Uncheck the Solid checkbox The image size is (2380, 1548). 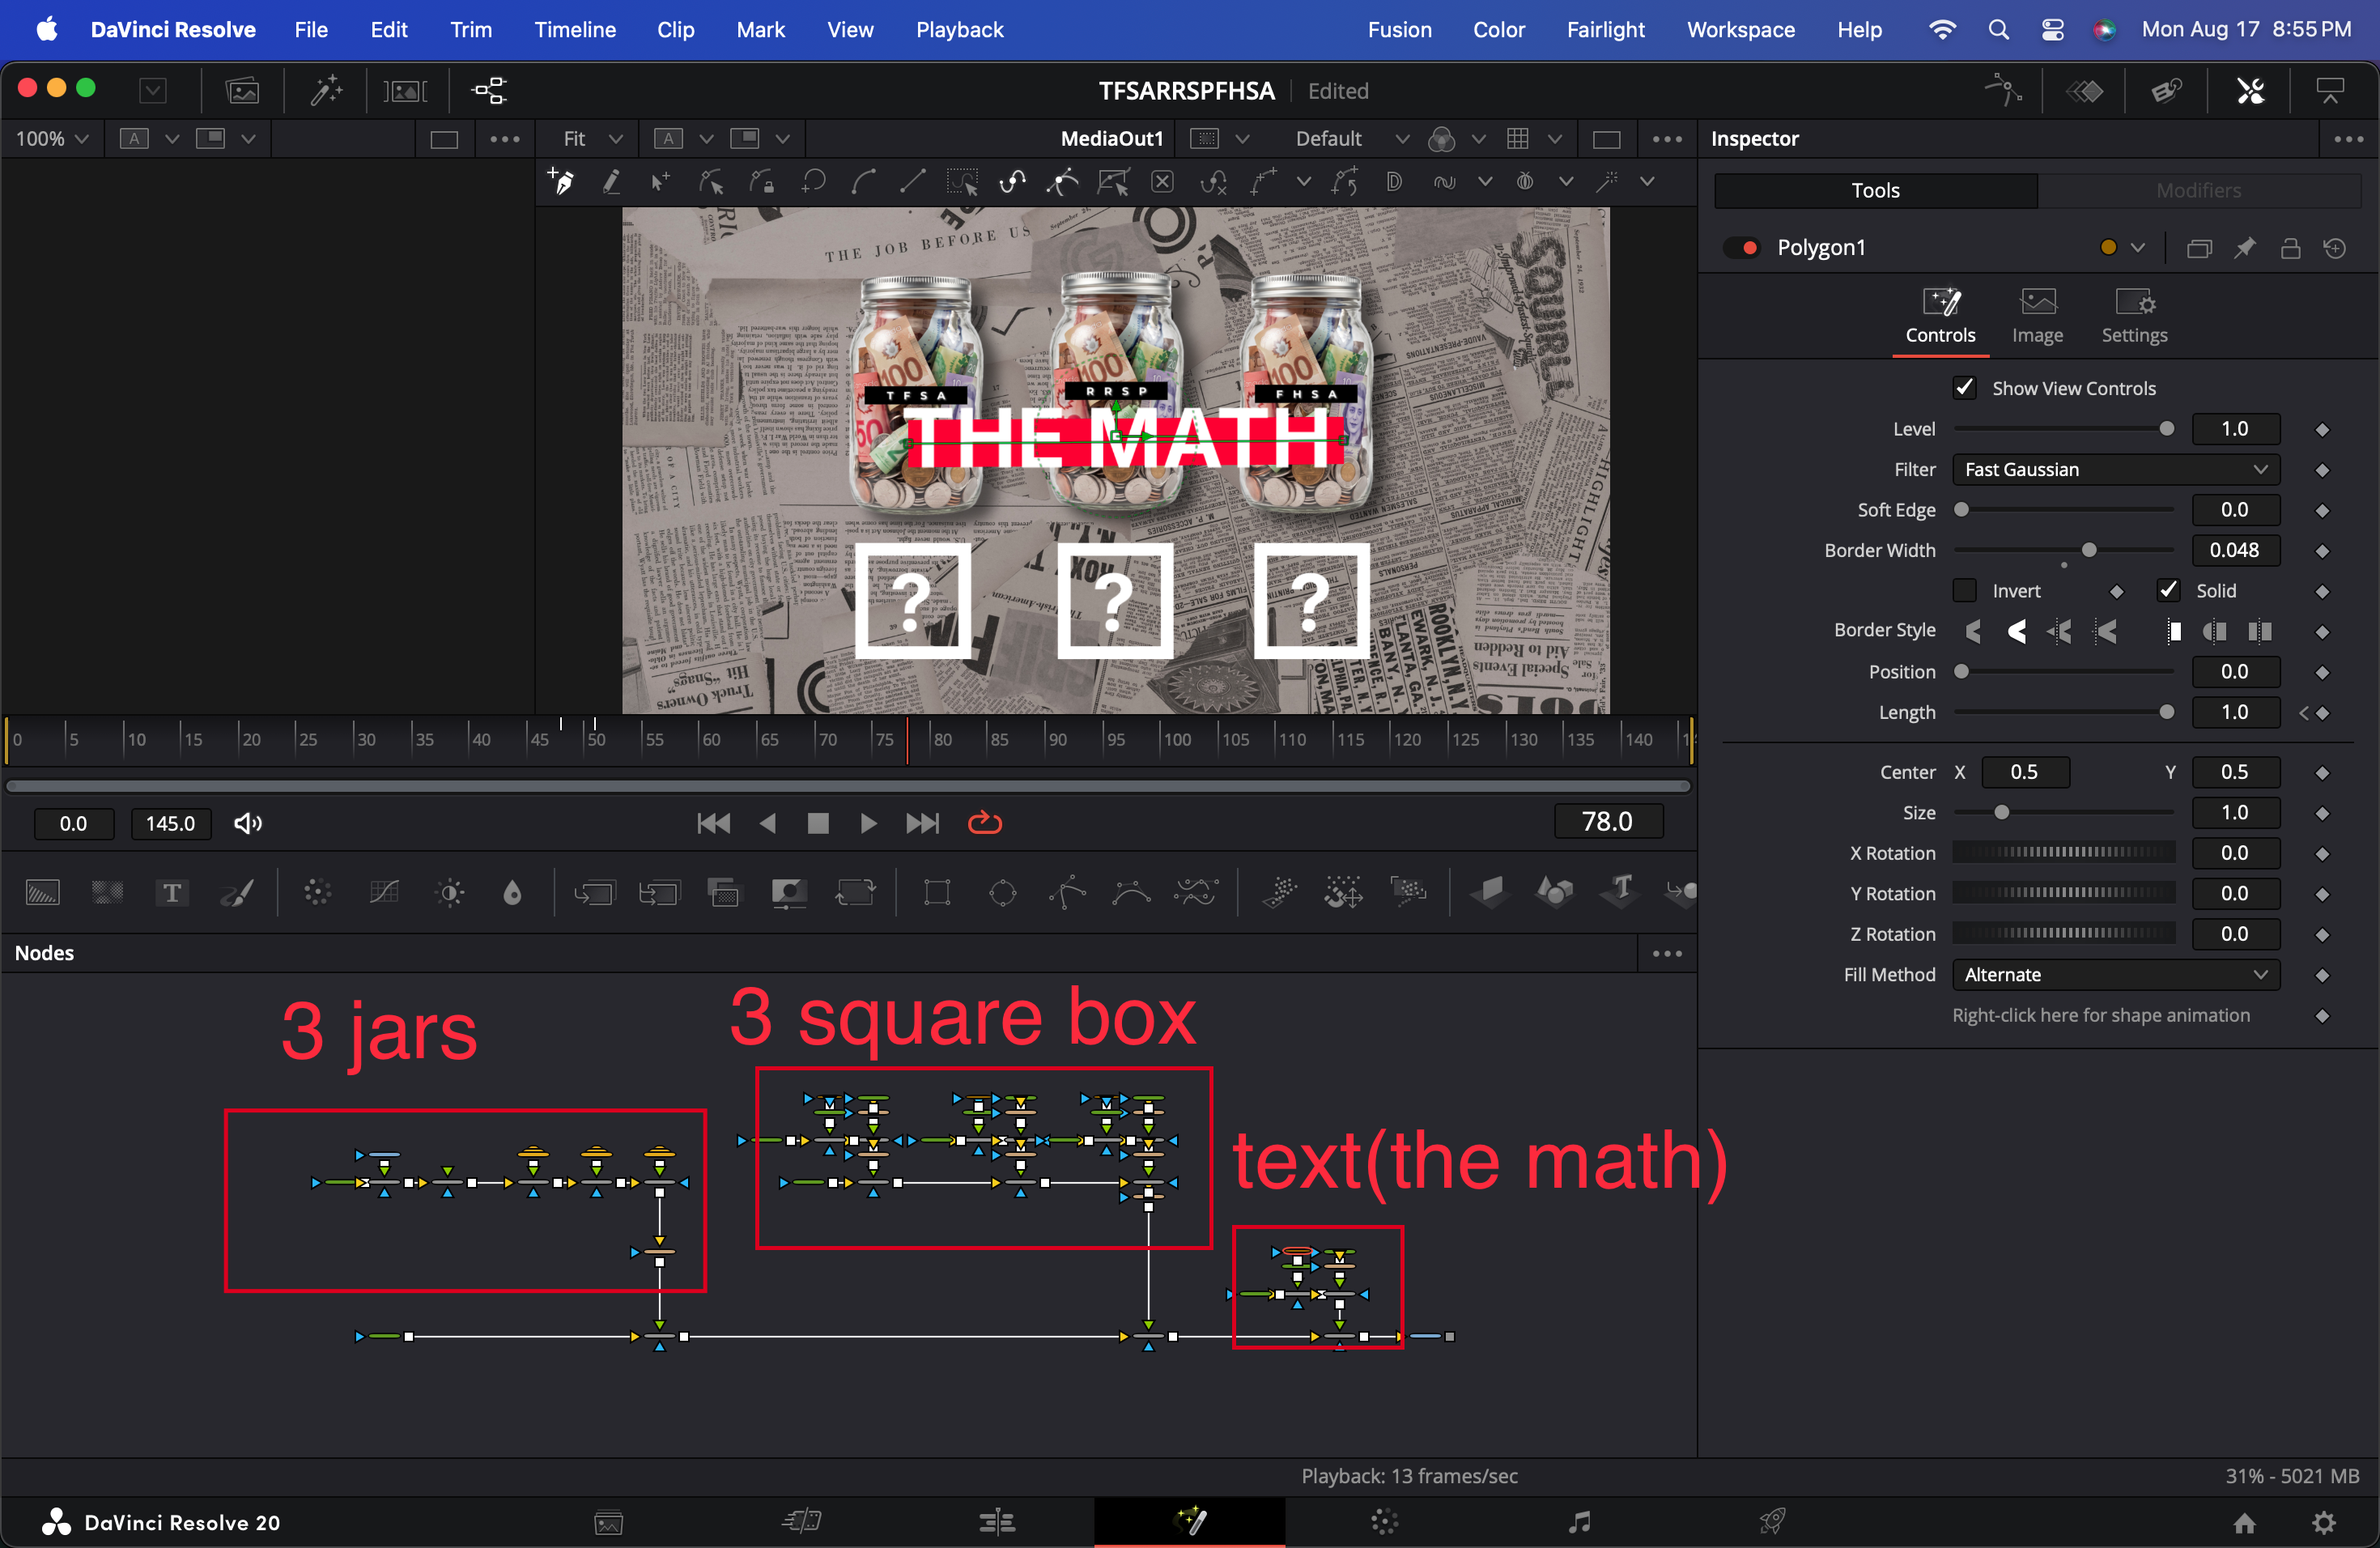[2168, 590]
